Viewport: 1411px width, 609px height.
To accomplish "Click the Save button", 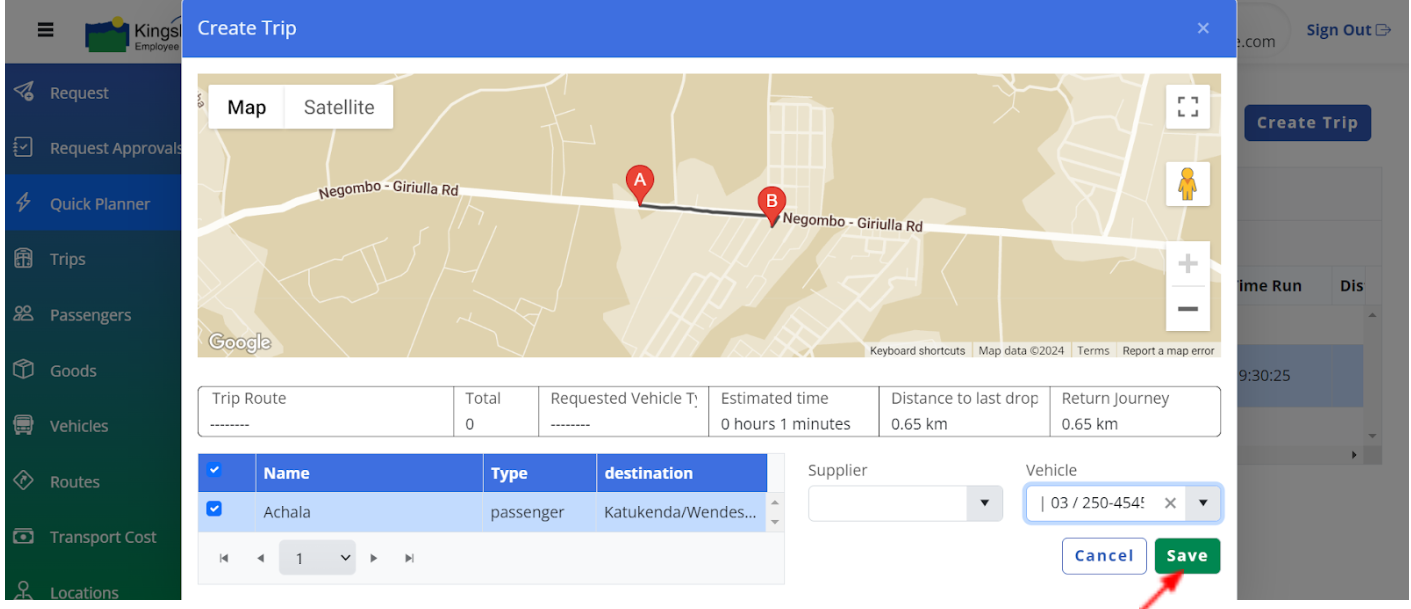I will point(1187,556).
